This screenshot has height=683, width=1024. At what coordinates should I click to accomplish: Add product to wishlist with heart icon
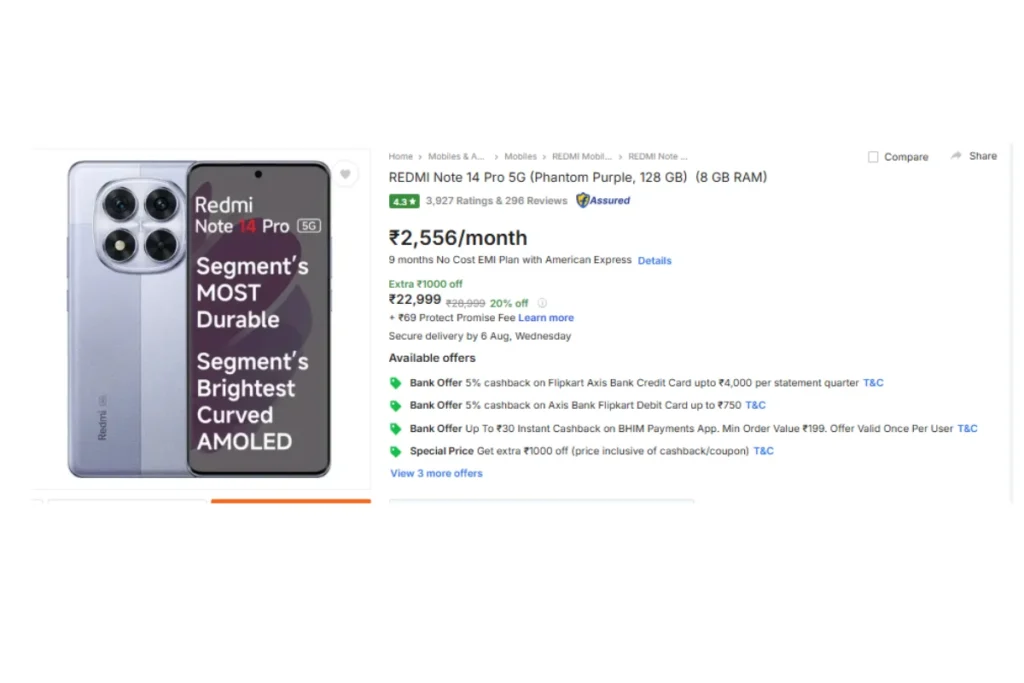coord(345,174)
